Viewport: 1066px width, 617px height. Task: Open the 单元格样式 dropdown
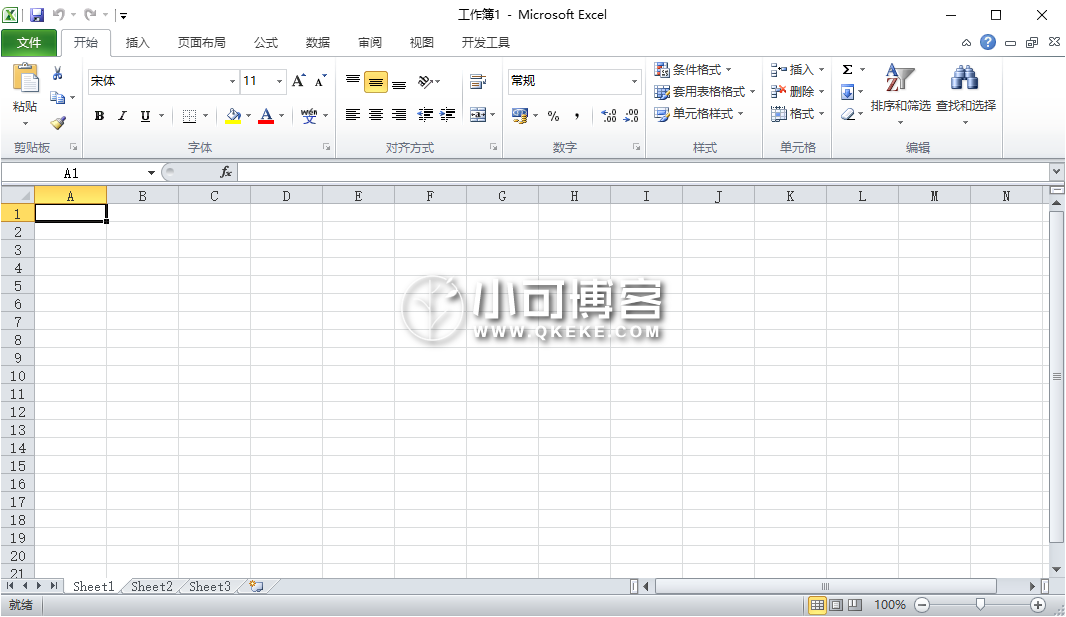[x=700, y=113]
